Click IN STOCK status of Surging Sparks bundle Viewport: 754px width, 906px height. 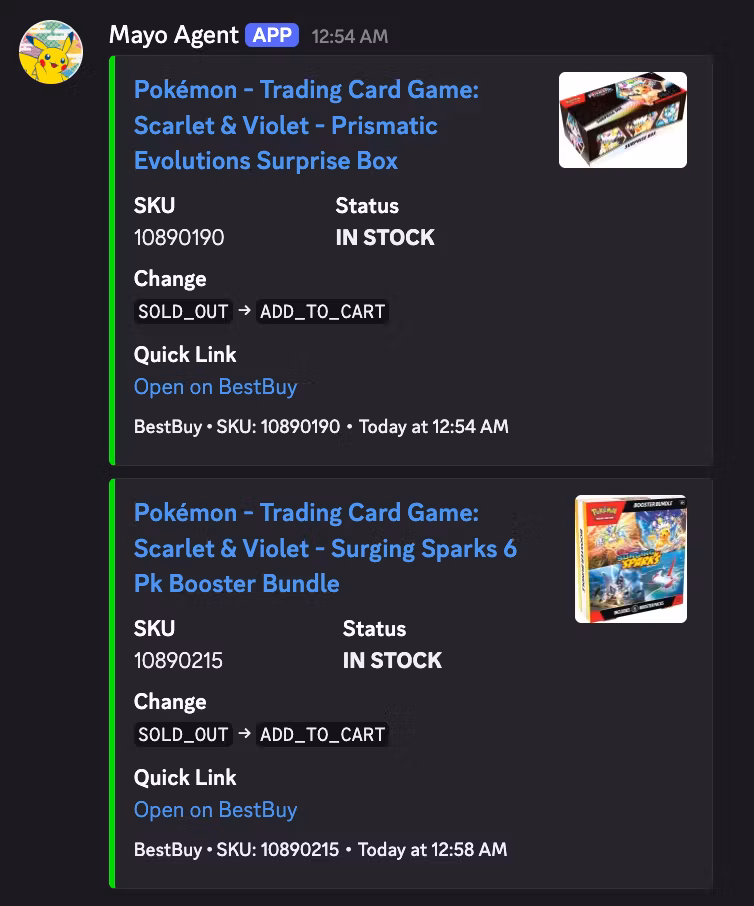point(392,660)
